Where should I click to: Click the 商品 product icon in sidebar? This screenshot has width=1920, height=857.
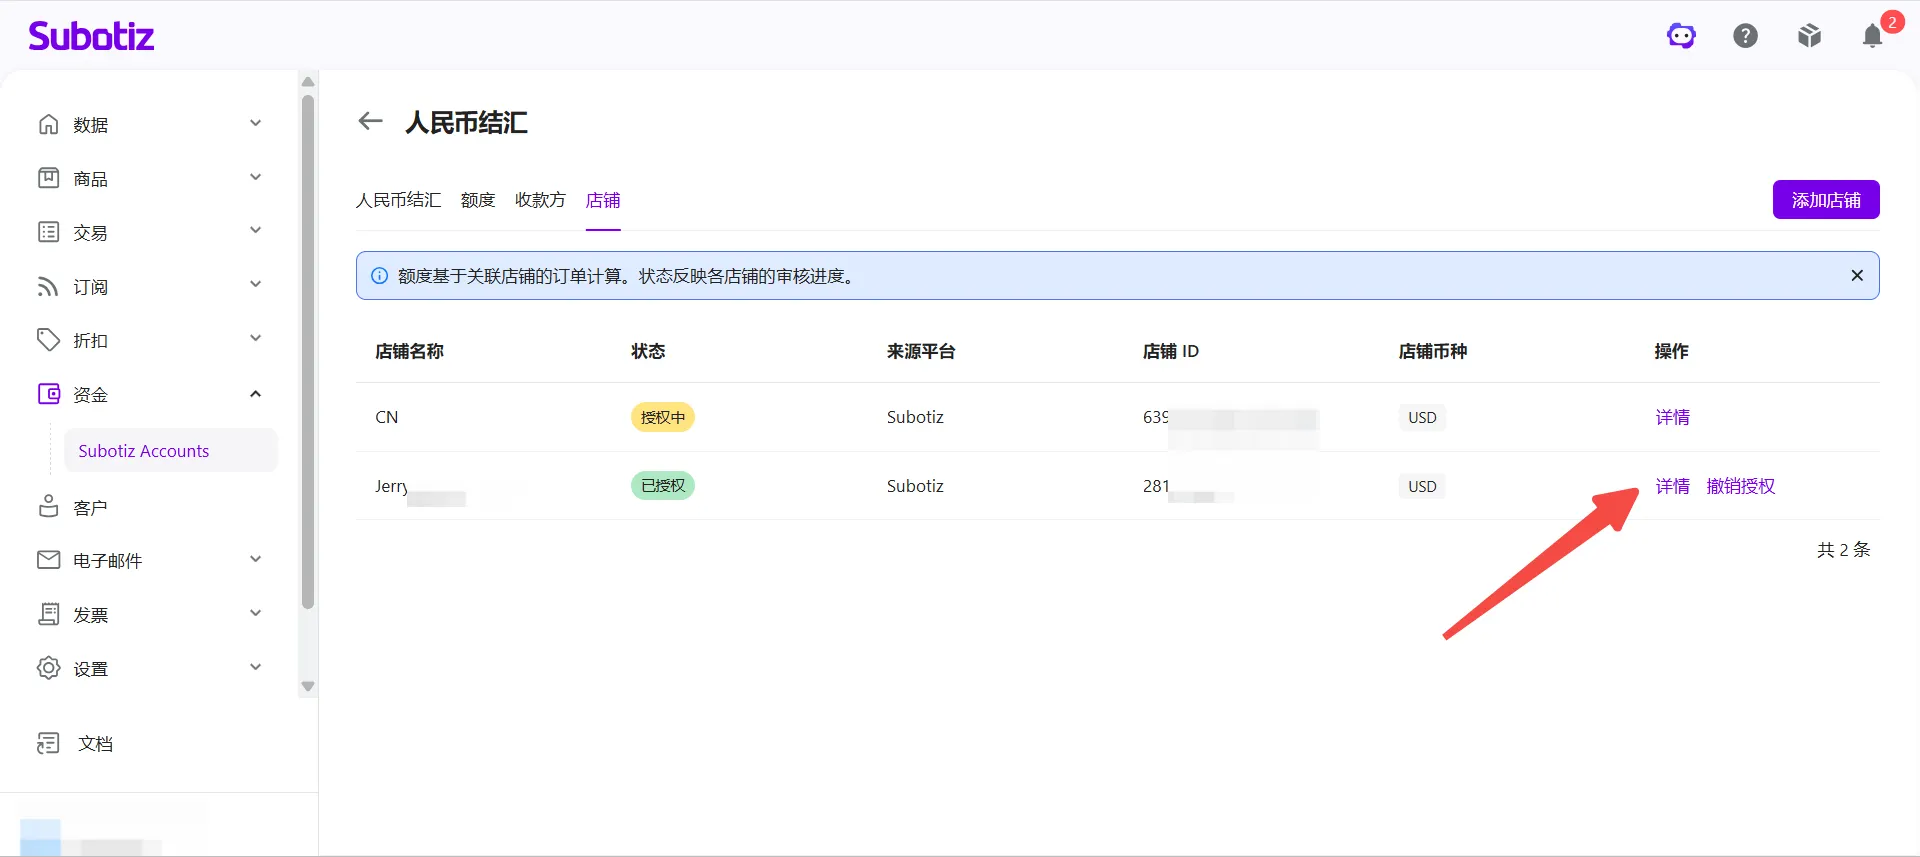[48, 178]
